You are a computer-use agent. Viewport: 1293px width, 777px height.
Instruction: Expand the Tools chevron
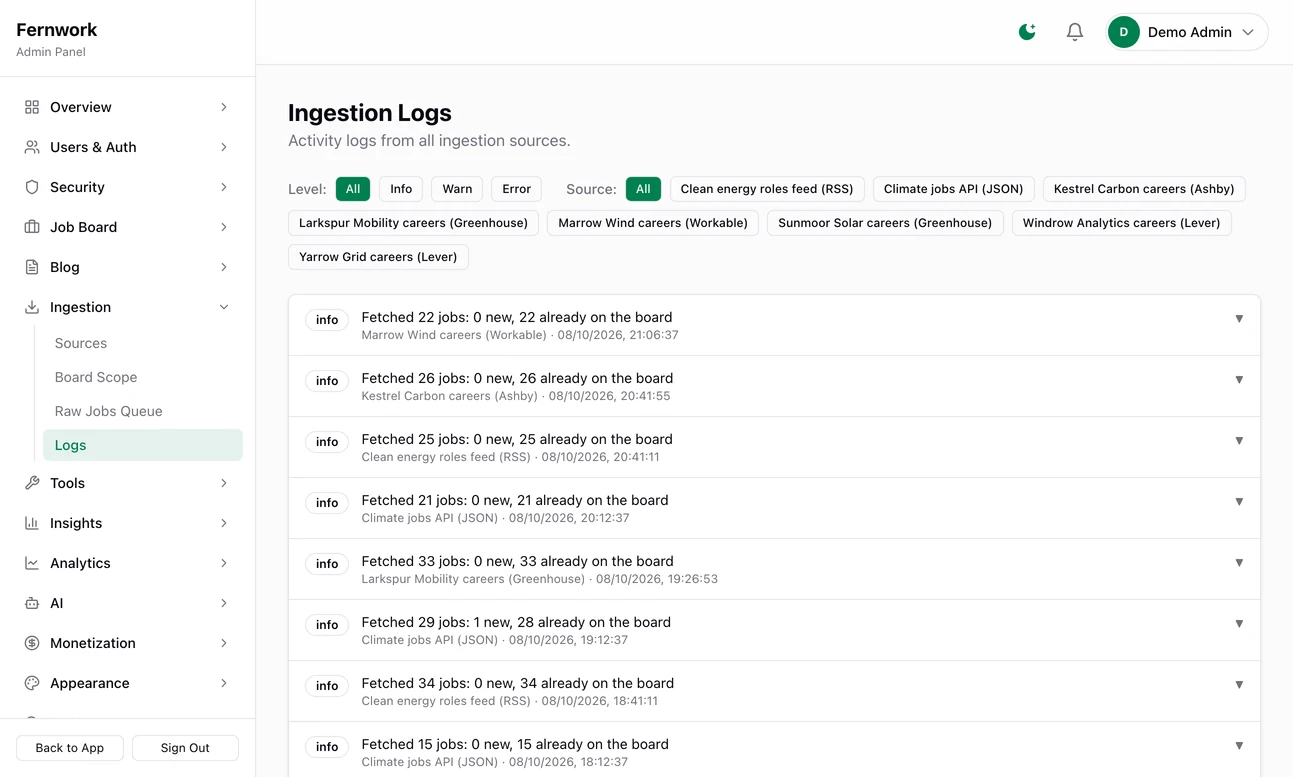click(x=224, y=483)
